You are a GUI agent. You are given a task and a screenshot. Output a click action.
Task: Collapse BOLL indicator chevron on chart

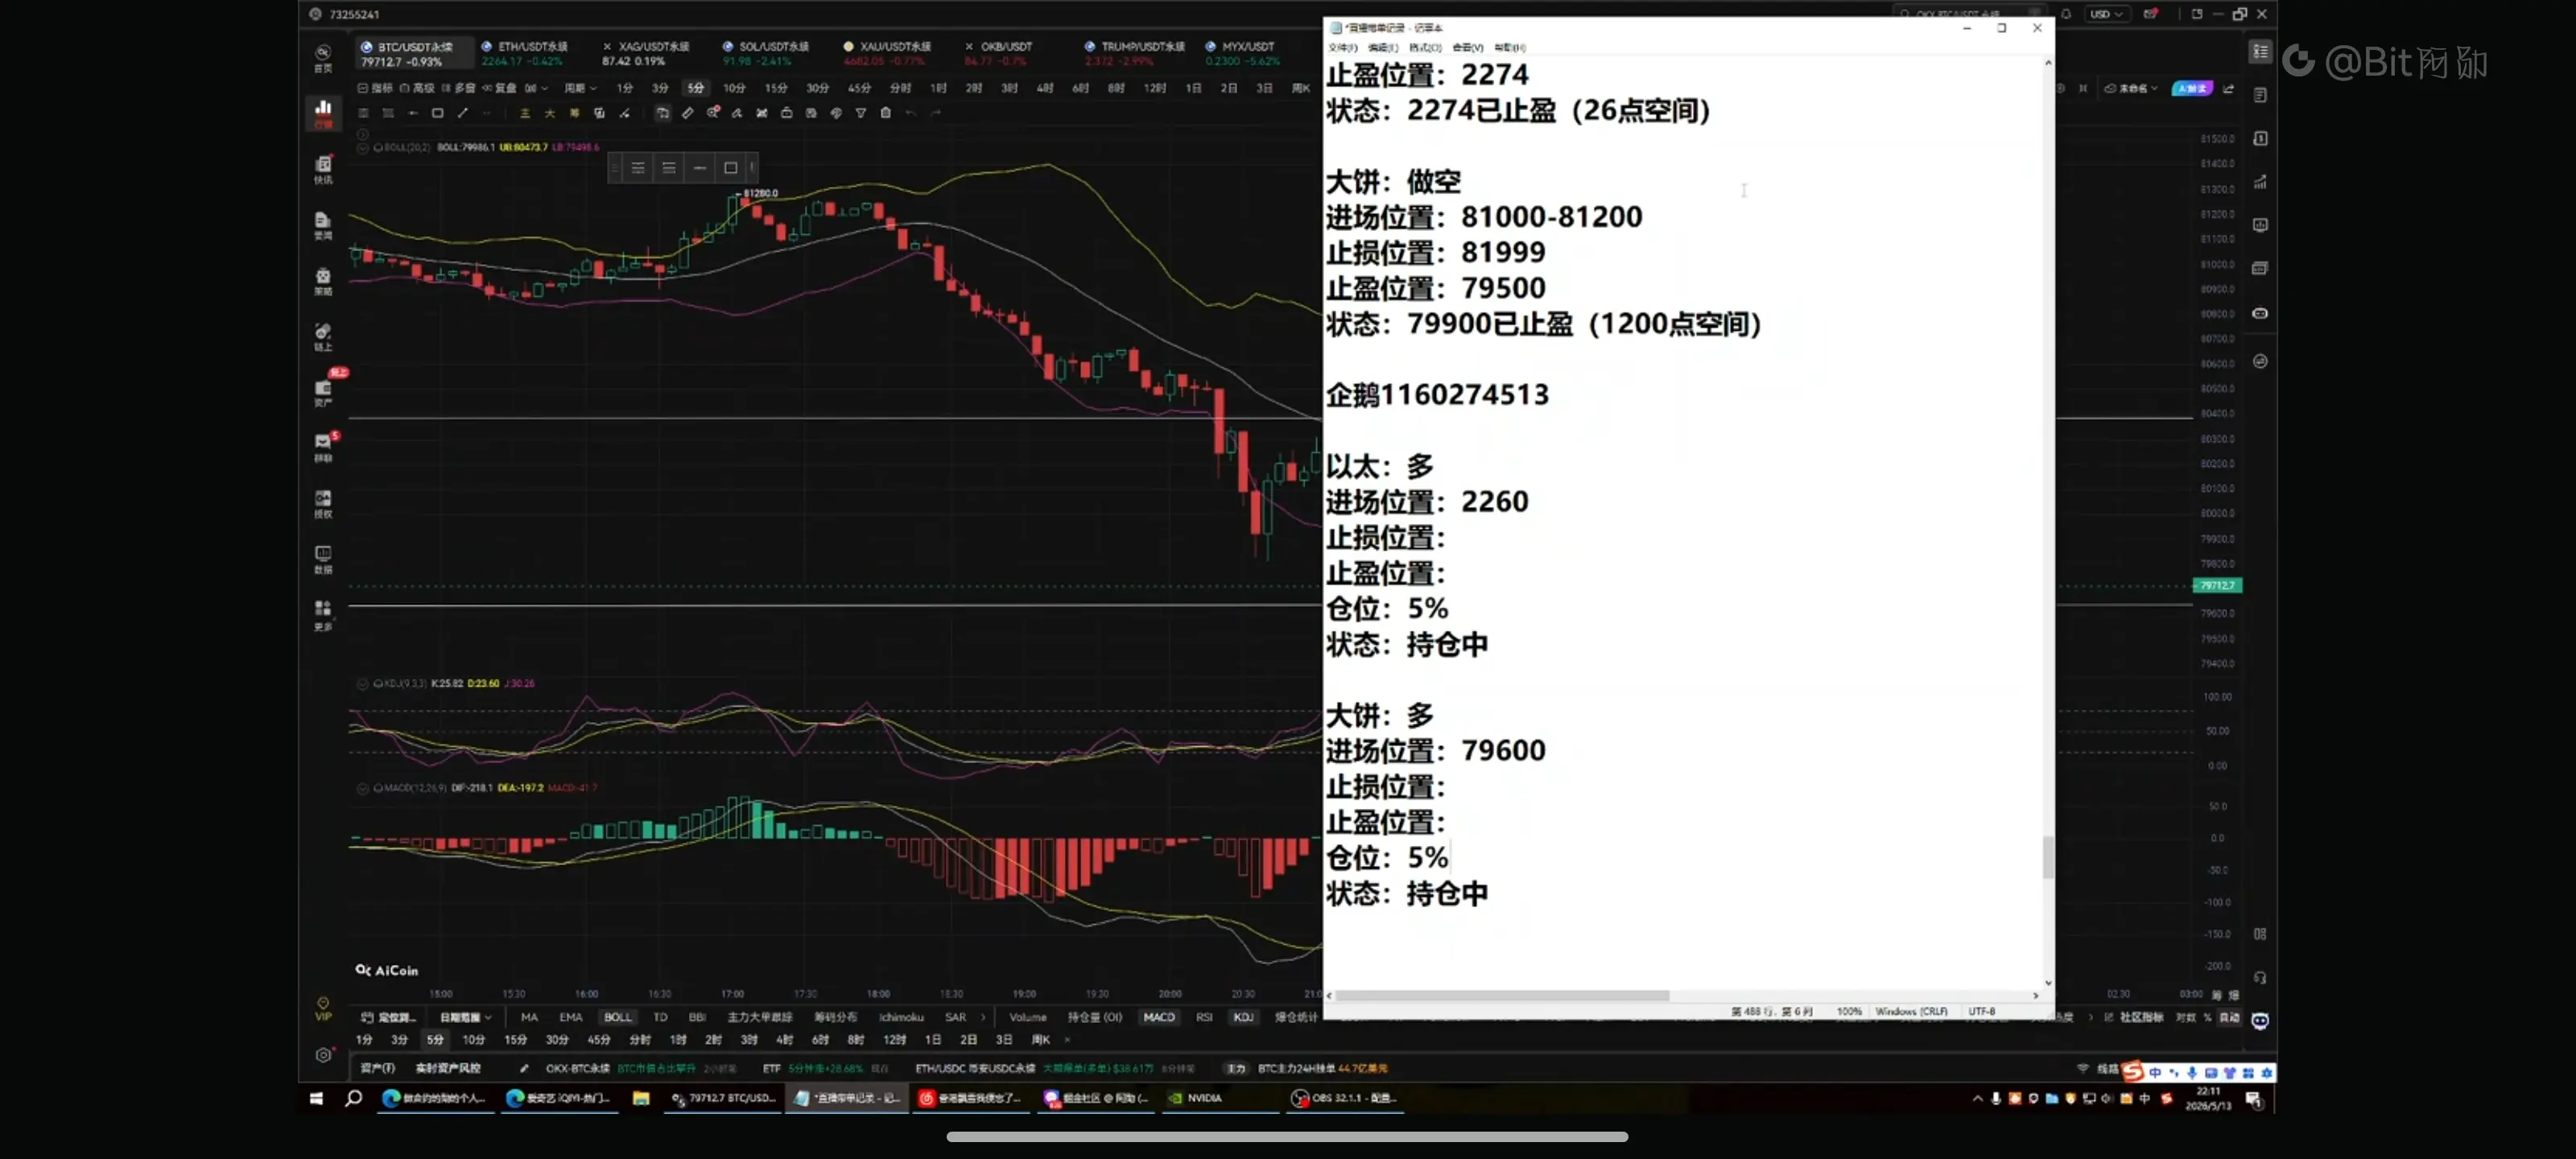click(363, 147)
